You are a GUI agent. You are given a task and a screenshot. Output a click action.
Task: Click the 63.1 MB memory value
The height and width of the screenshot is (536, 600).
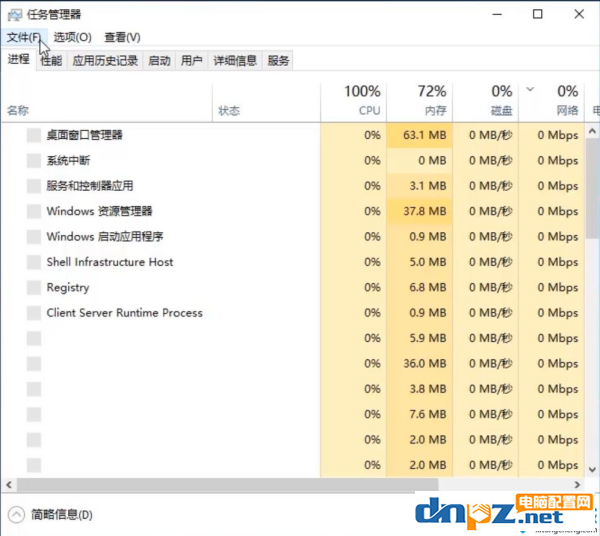(x=425, y=135)
